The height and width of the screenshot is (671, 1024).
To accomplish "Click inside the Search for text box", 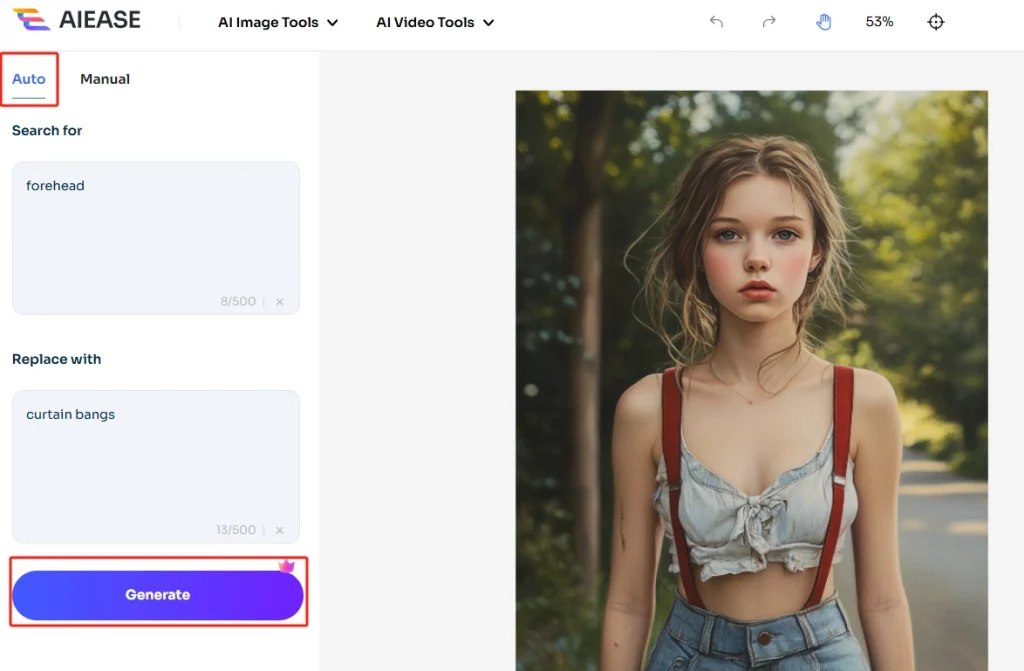I will pyautogui.click(x=155, y=230).
